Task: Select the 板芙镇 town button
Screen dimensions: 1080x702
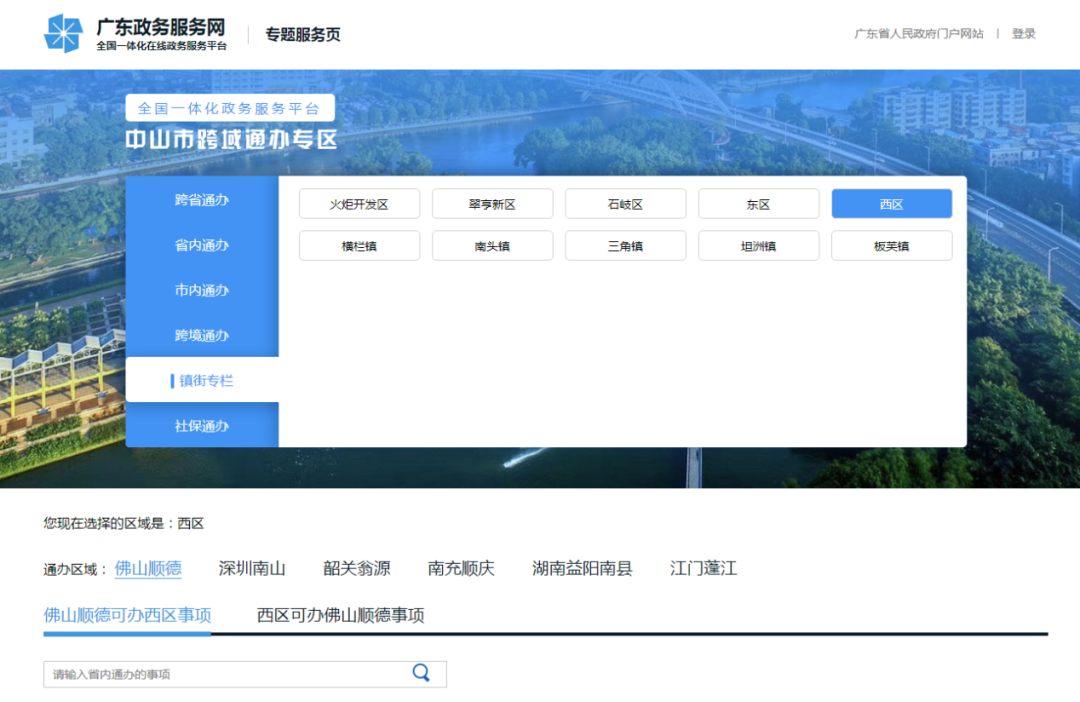Action: tap(891, 245)
